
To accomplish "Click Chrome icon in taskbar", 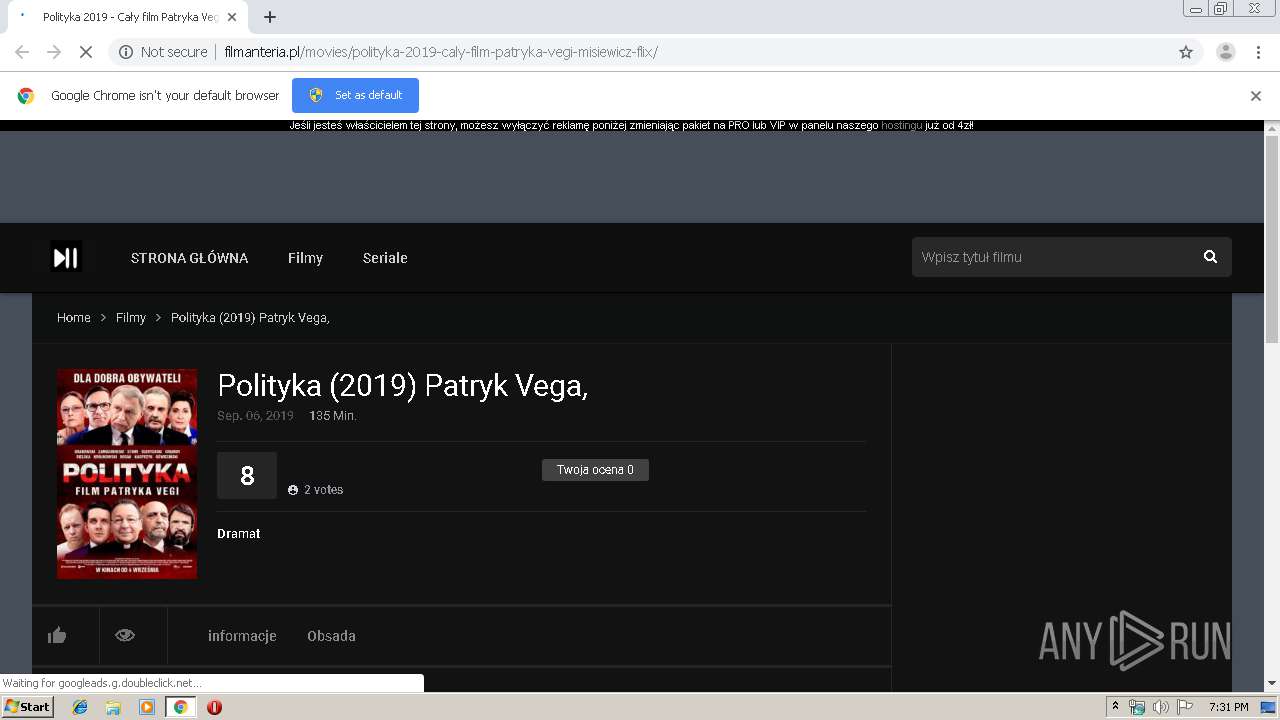I will 180,707.
